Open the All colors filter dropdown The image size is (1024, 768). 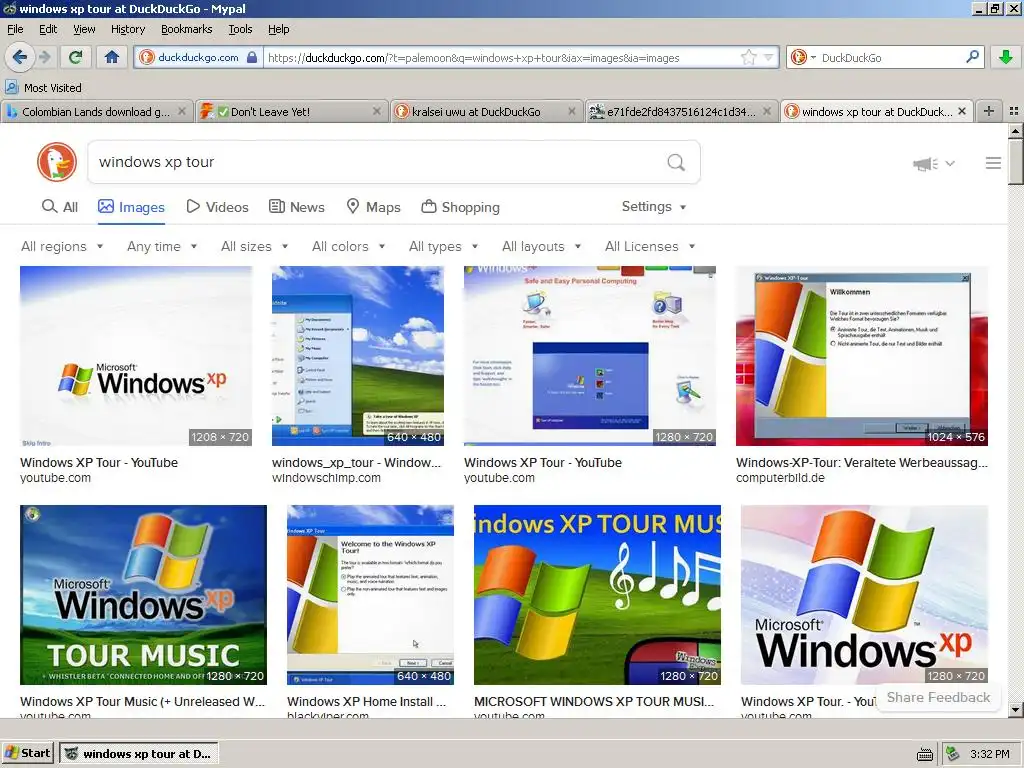[x=348, y=246]
